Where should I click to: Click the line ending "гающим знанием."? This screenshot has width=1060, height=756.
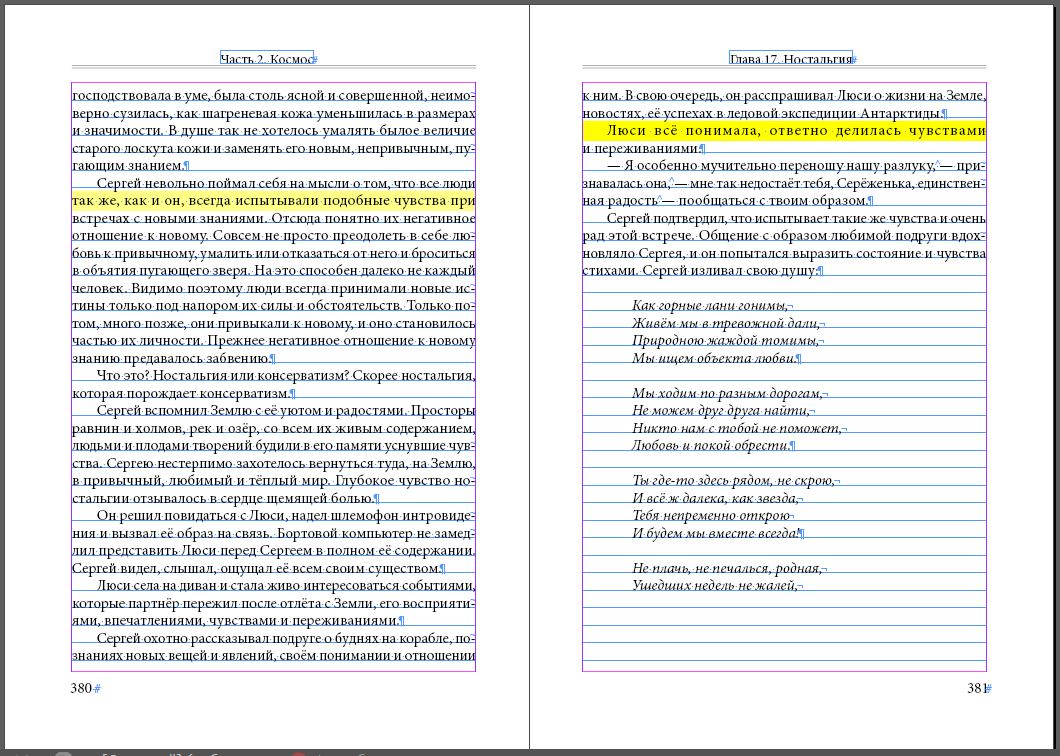click(x=128, y=166)
